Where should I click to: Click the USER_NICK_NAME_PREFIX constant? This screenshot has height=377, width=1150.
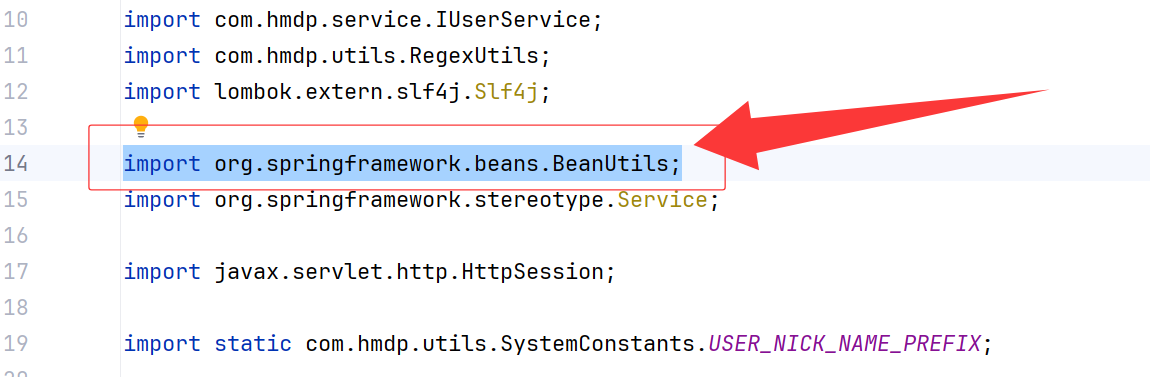tap(844, 344)
